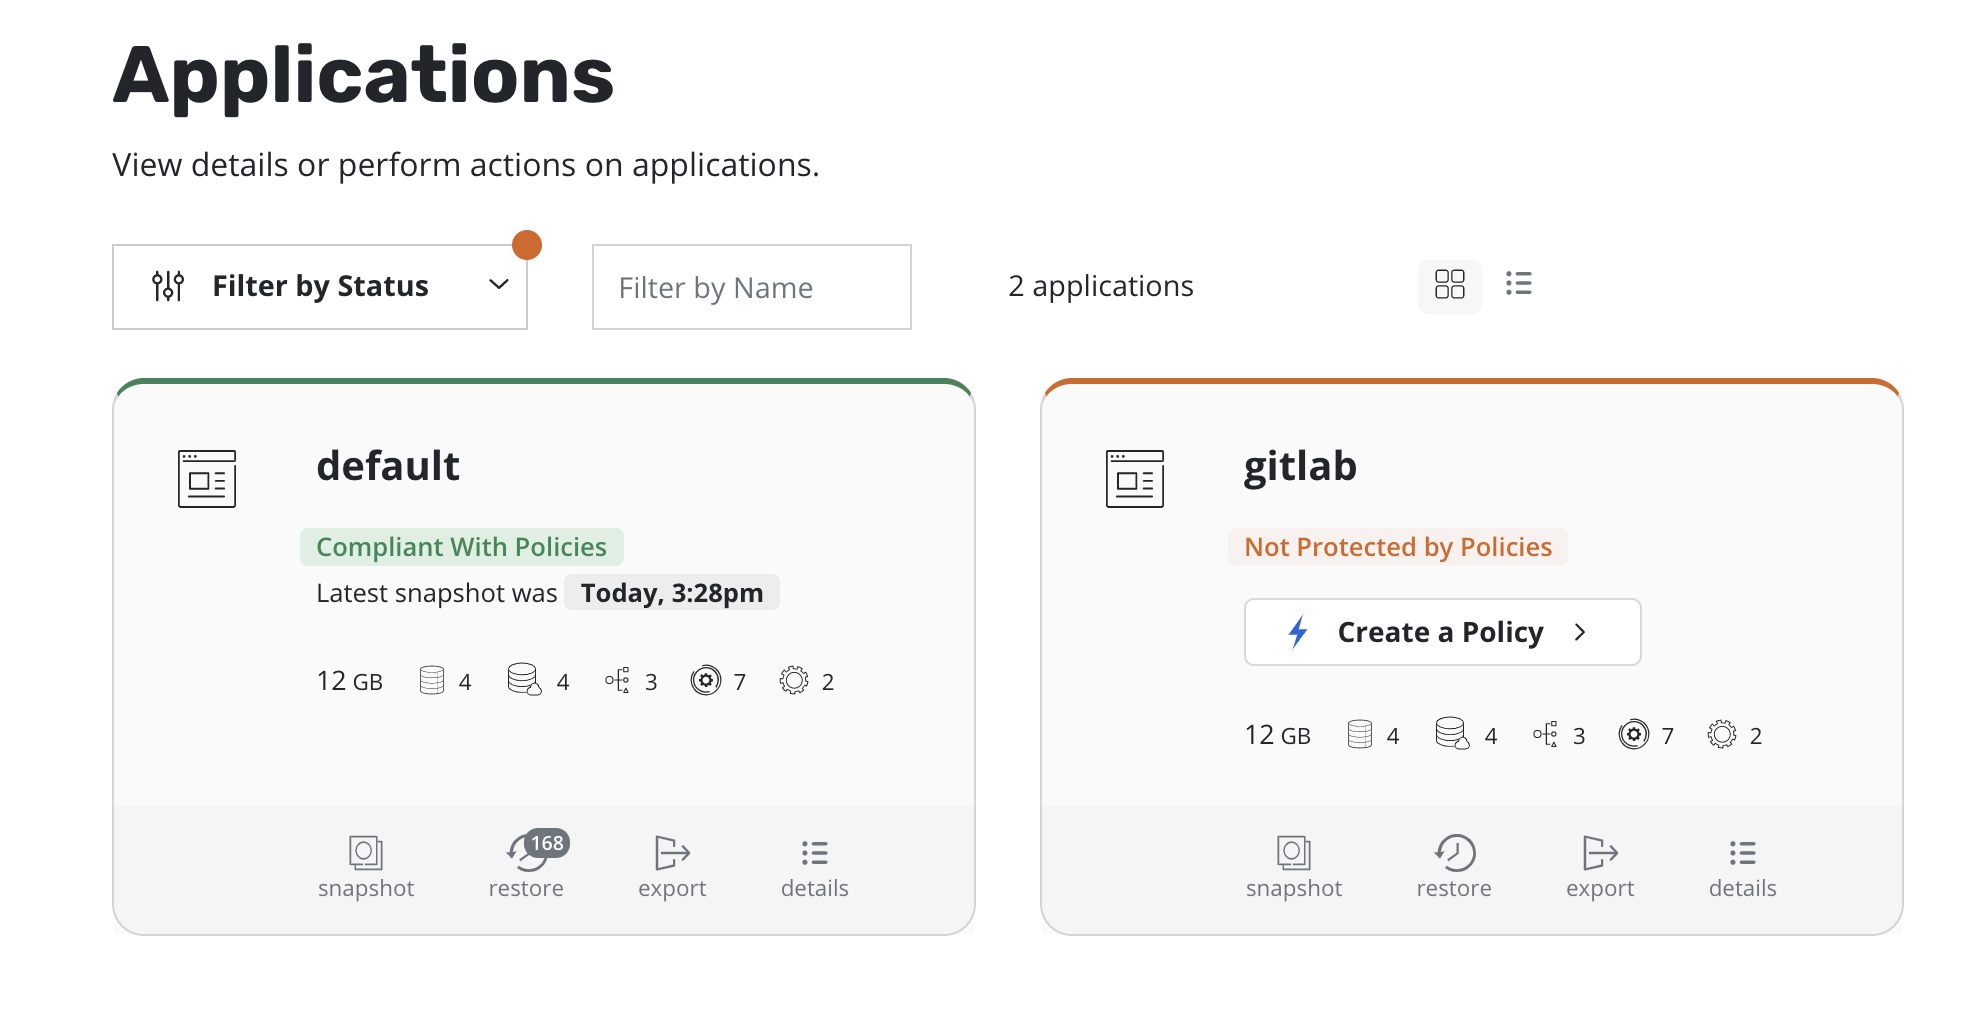
Task: Export the gitlab application
Action: [1600, 865]
